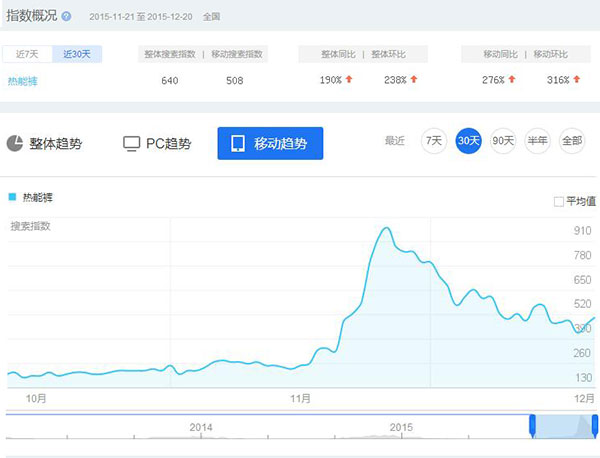Toggle the 热能裤 blue legend square
600x458 pixels.
click(12, 197)
